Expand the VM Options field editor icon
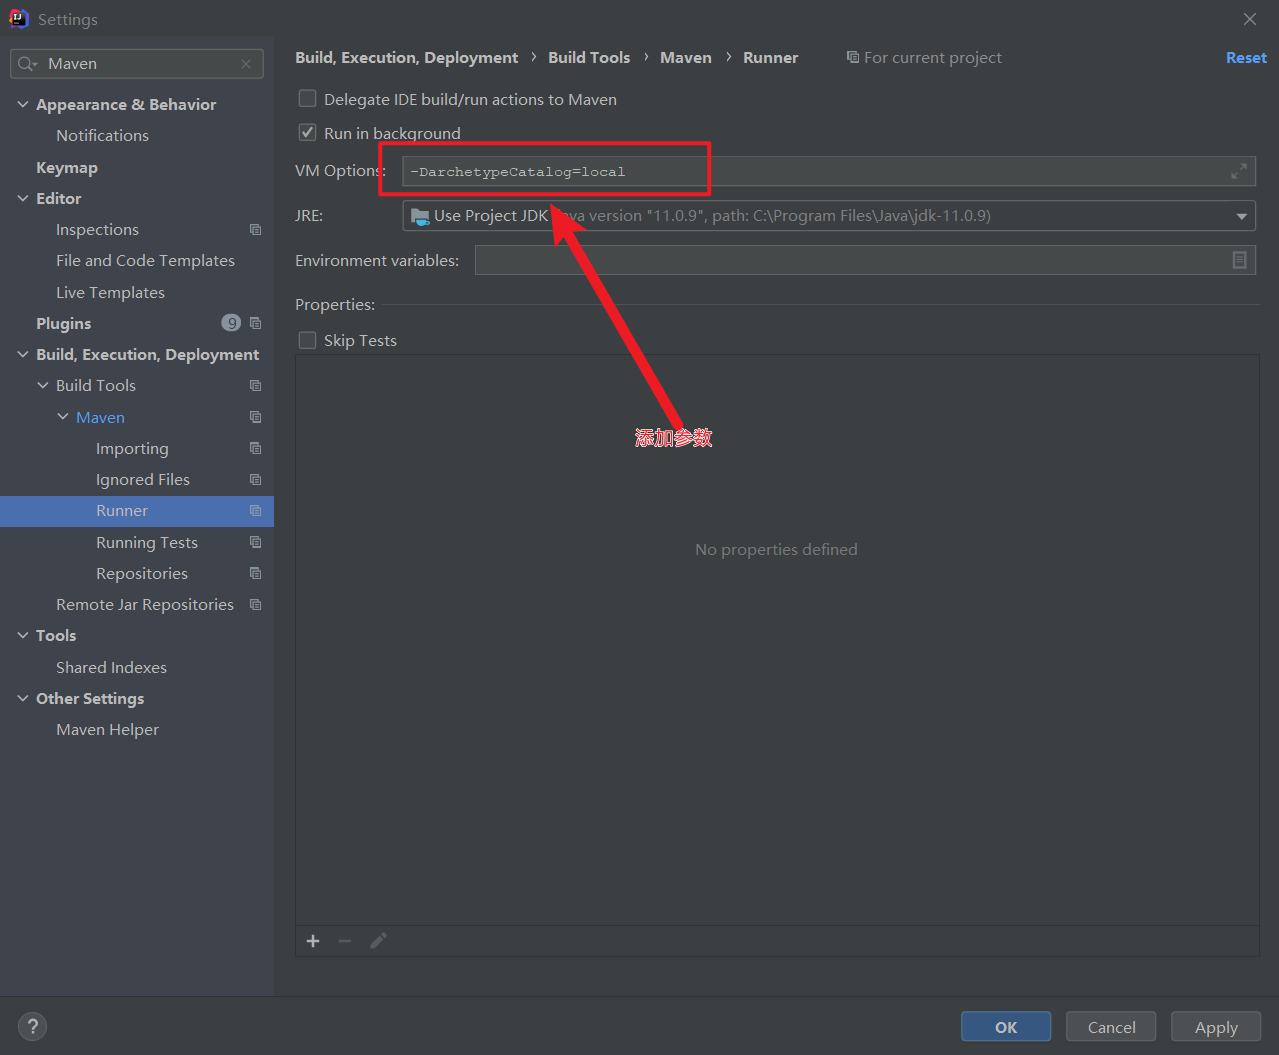 [1238, 171]
